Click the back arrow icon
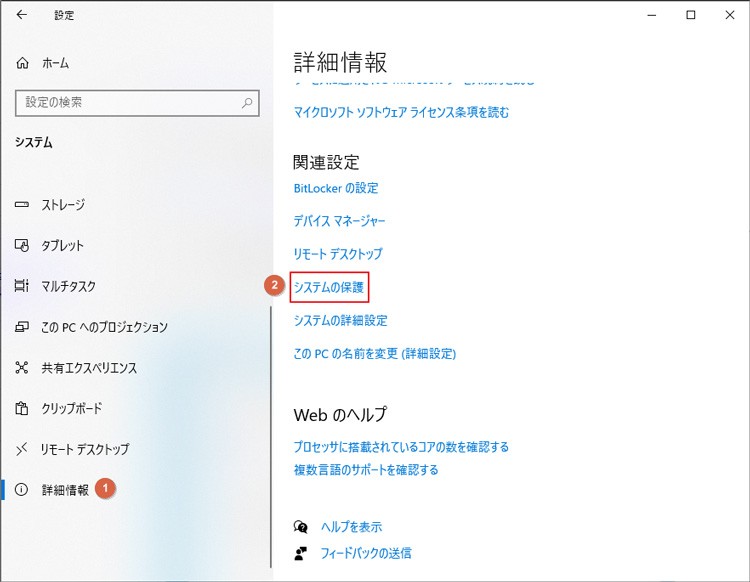Image resolution: width=750 pixels, height=582 pixels. [22, 15]
